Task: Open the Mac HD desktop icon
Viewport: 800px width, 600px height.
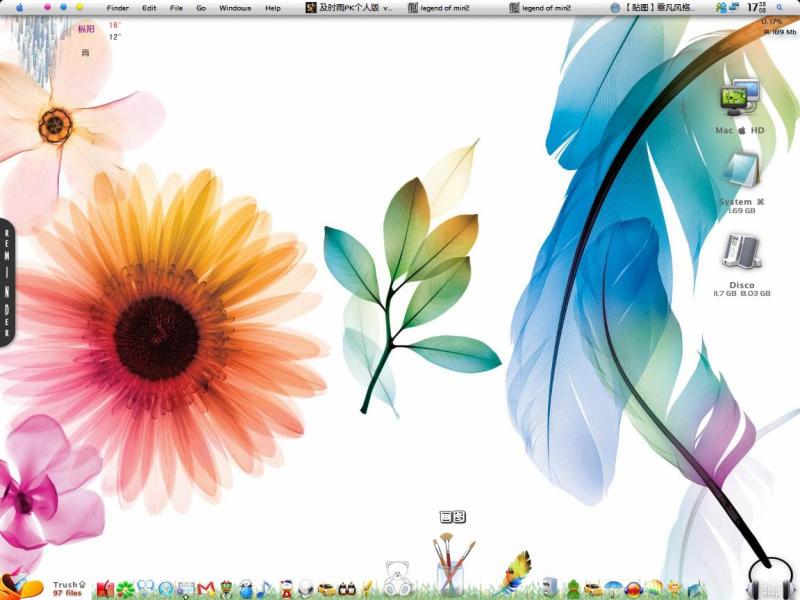Action: (740, 100)
